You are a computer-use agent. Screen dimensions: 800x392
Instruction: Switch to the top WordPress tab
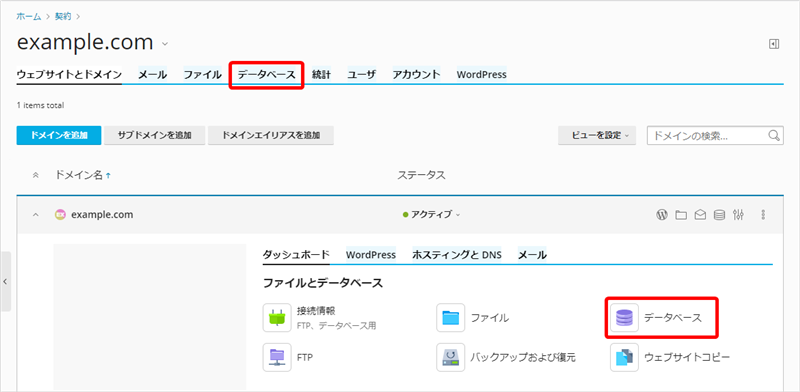tap(482, 75)
